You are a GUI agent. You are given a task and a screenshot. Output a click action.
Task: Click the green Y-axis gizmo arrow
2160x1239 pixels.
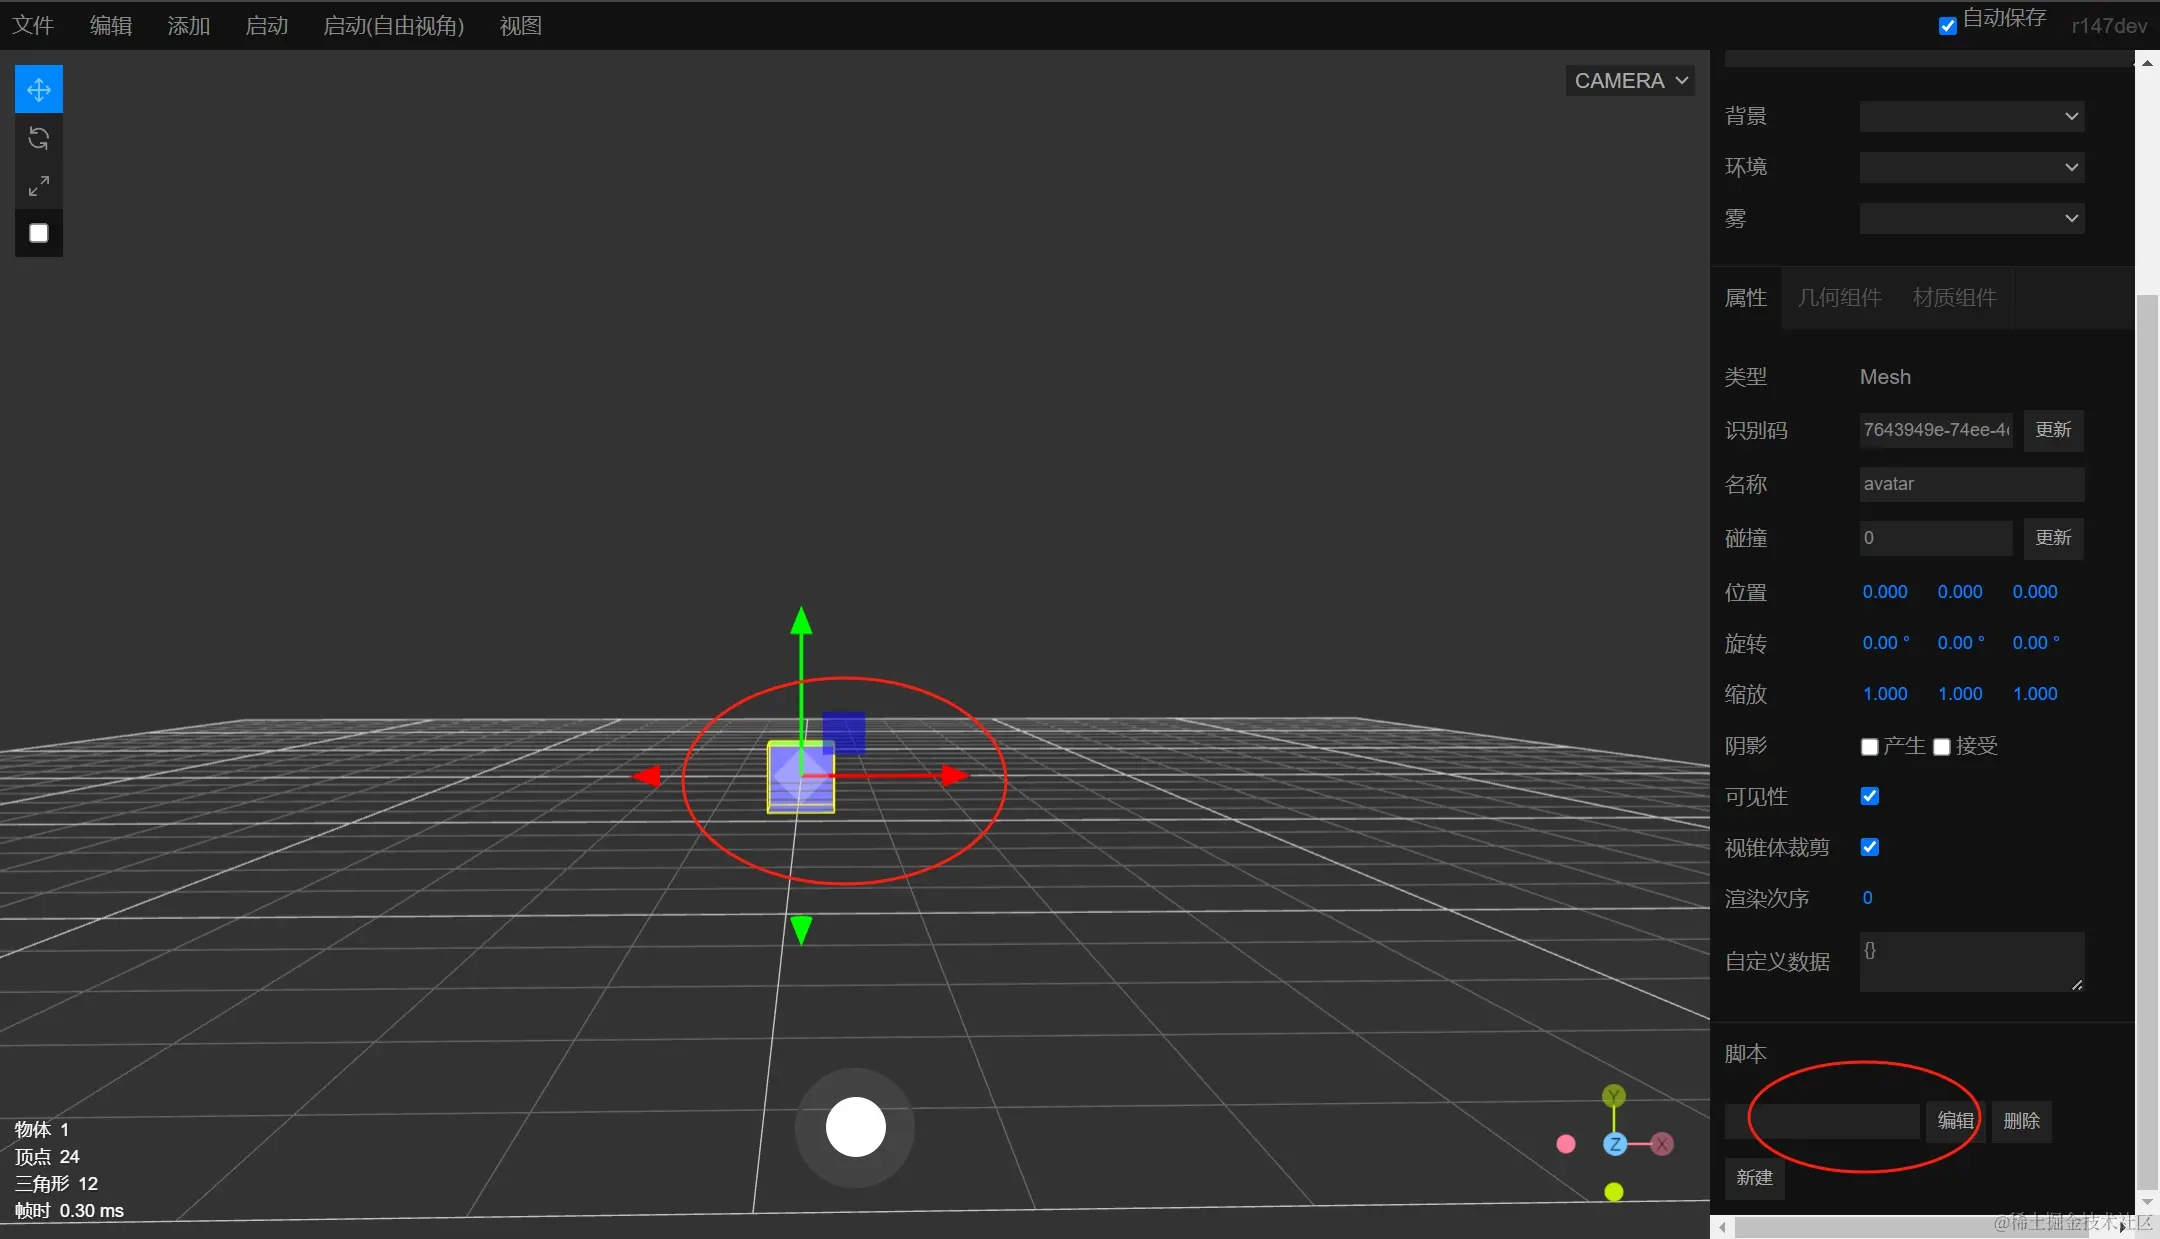(x=801, y=623)
